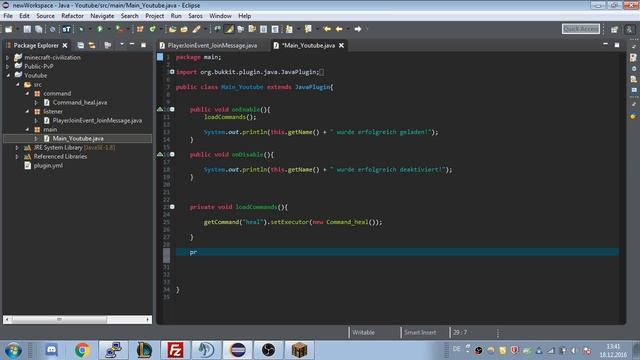Open the File menu
Viewport: 640px width, 360px height.
[x=8, y=16]
